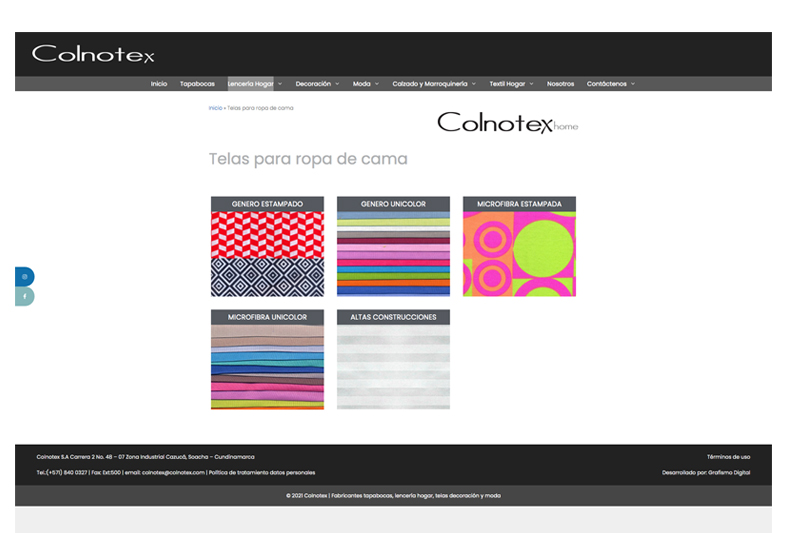This screenshot has width=800, height=533.
Task: Open the Calzado y Marroquinería menu
Action: [430, 84]
